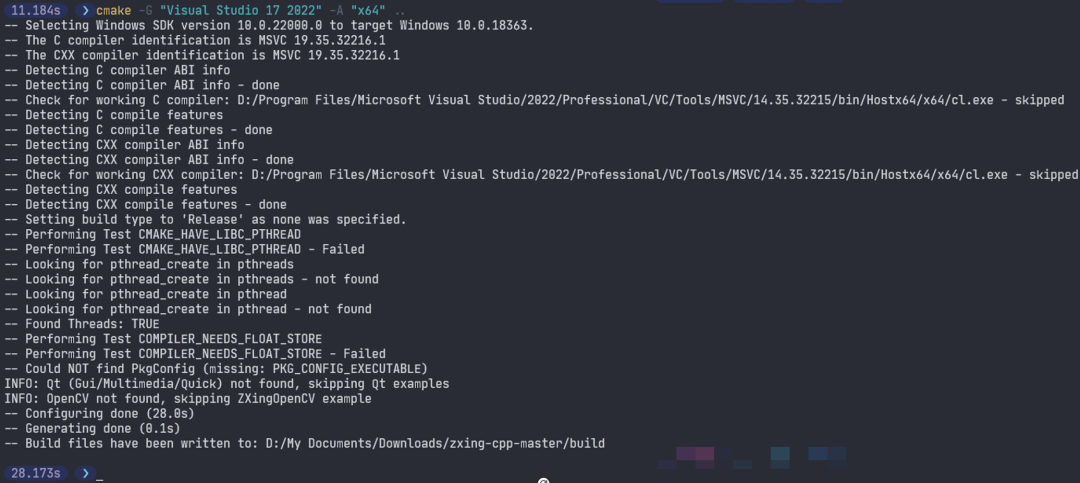Click the prompt chevron before cmake
Viewport: 1080px width, 483px height.
click(84, 10)
